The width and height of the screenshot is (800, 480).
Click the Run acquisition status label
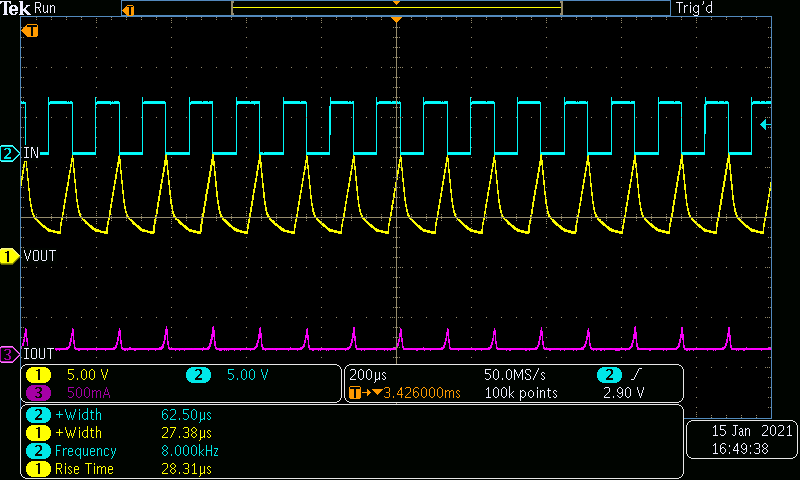point(46,8)
